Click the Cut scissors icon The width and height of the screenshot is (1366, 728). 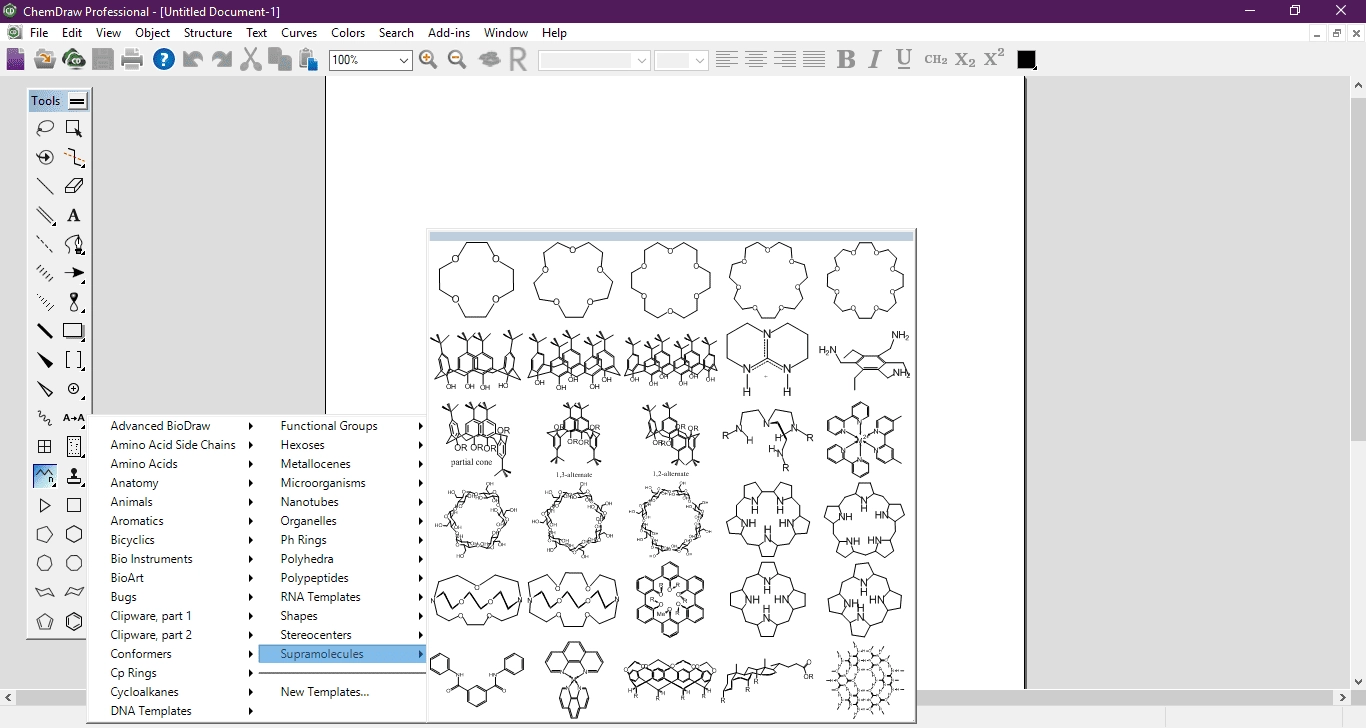point(251,60)
